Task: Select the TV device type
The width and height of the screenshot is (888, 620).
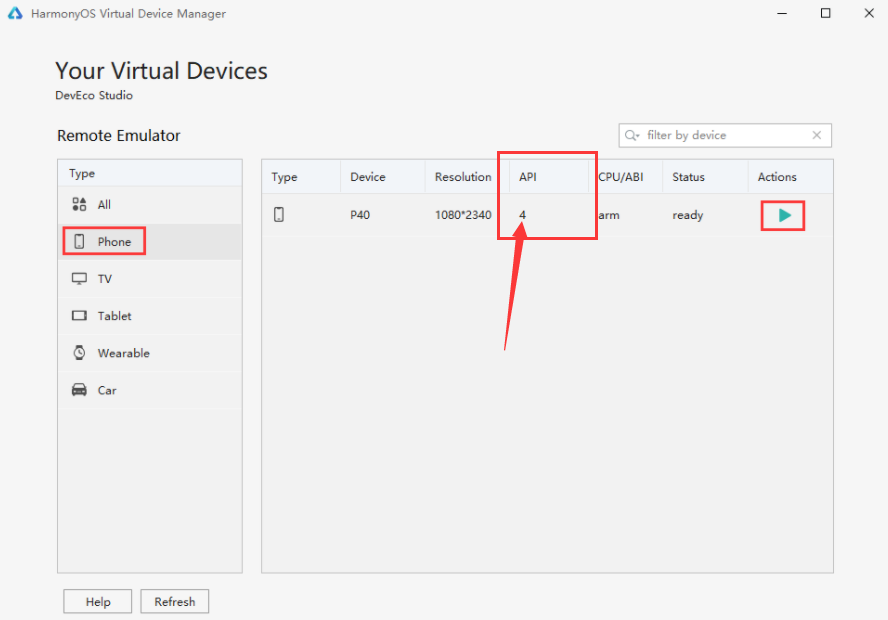Action: tap(107, 278)
